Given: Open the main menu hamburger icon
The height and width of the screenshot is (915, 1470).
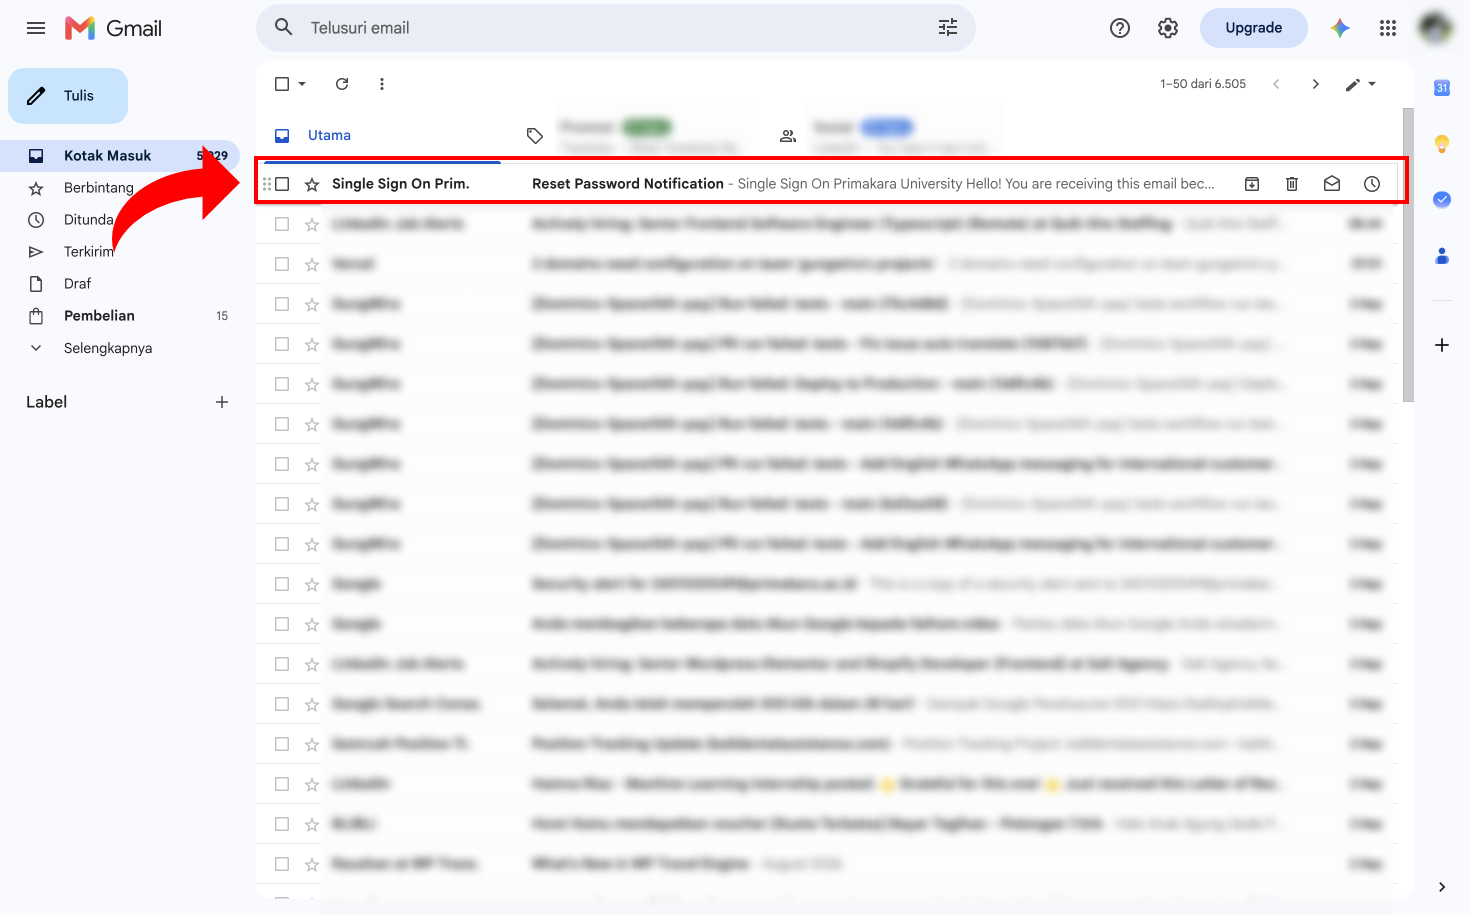Looking at the screenshot, I should 36,28.
